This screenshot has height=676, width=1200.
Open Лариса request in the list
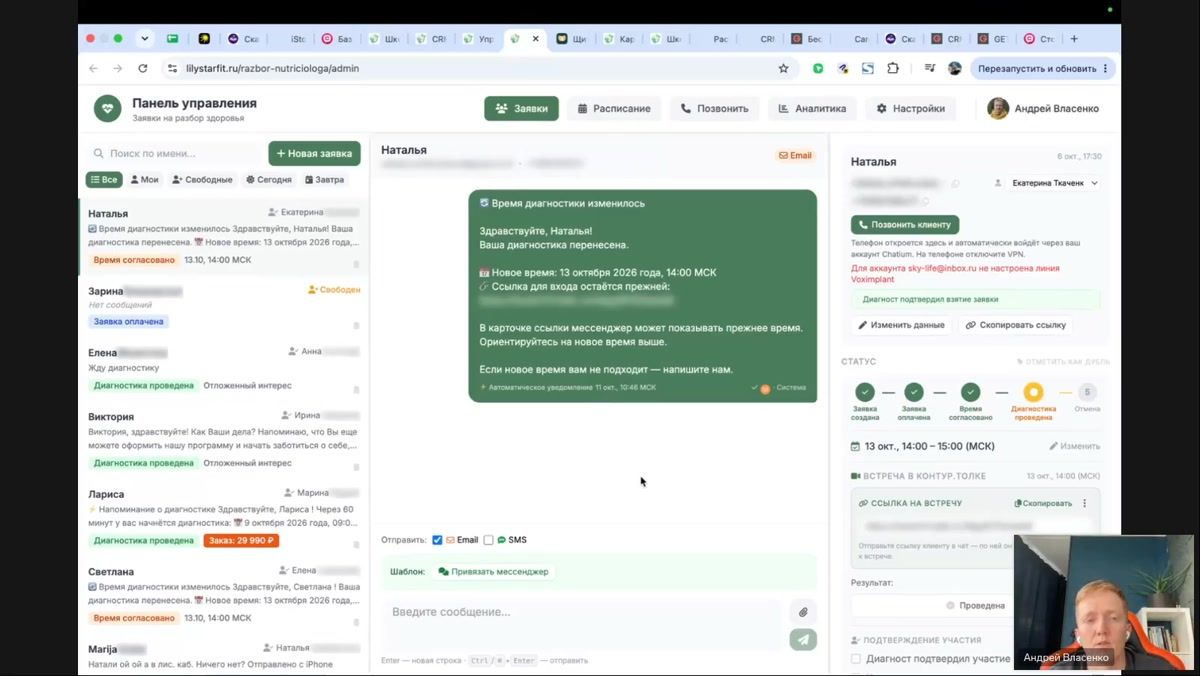tap(224, 516)
